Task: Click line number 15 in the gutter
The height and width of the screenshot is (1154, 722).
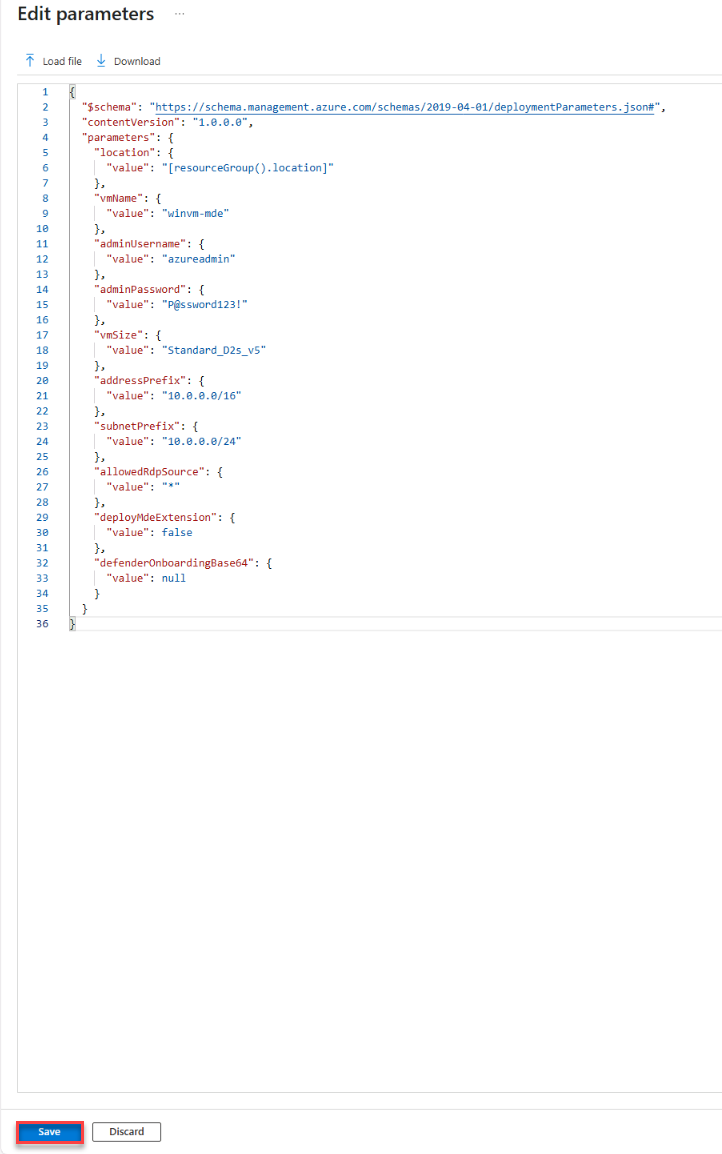Action: [43, 305]
